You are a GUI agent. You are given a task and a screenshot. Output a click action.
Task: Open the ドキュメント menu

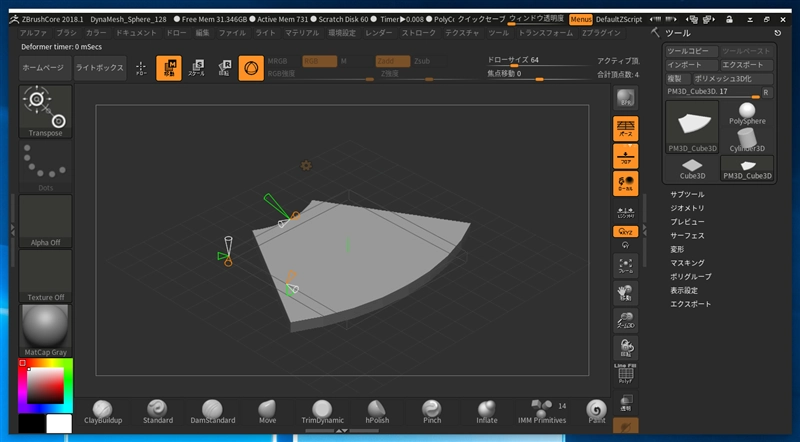(136, 33)
